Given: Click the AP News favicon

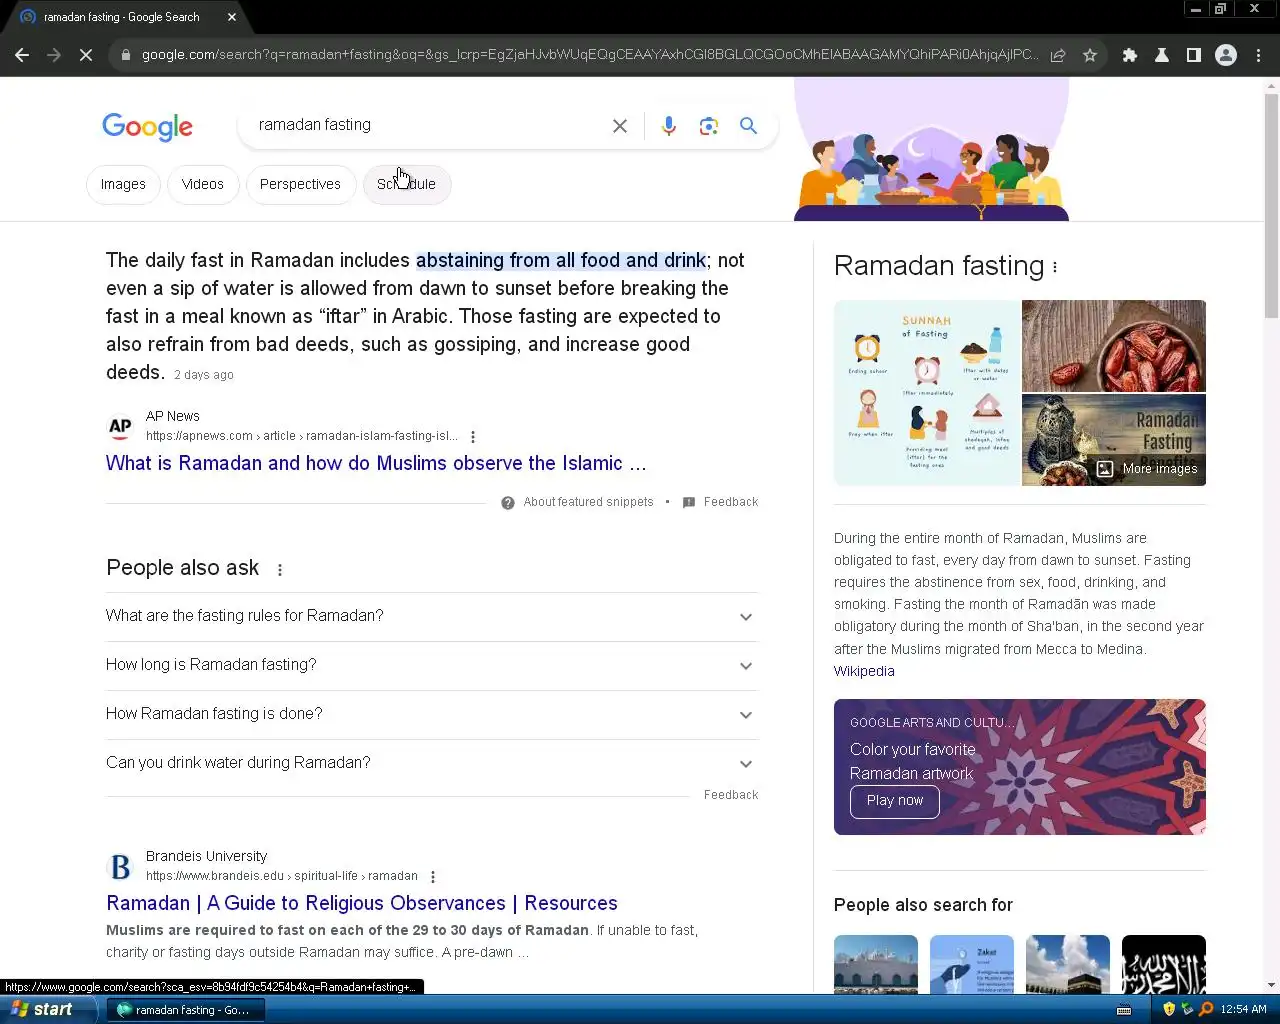Looking at the screenshot, I should 120,427.
